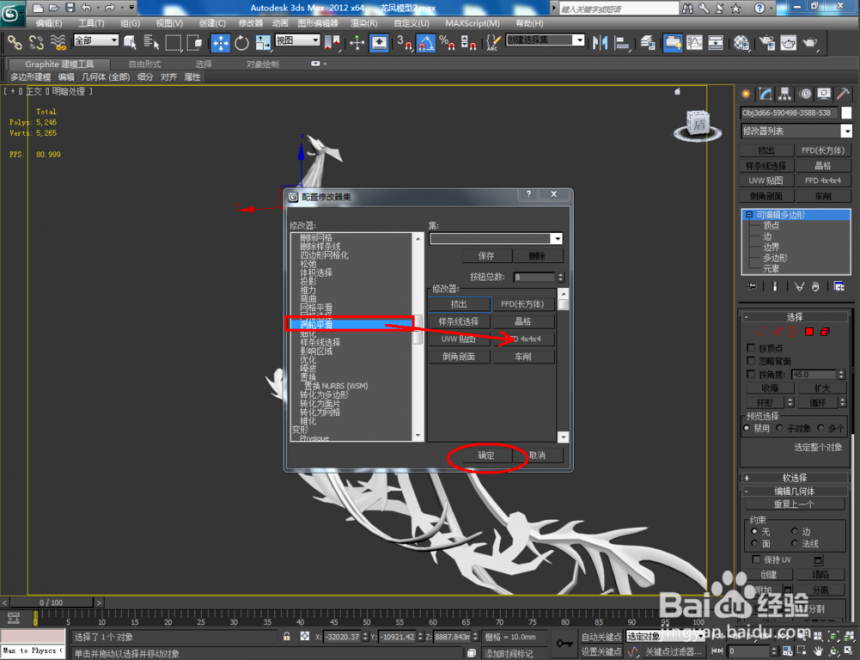
Task: Switch to 自由形式 ribbon tab
Action: pos(145,64)
